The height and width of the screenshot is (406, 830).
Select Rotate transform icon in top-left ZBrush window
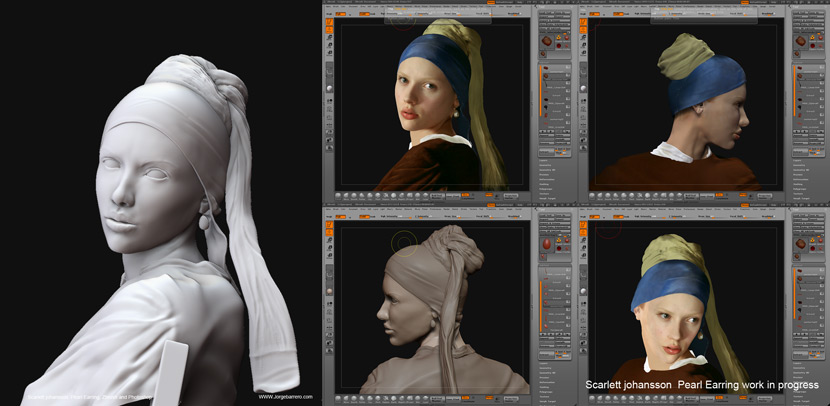click(329, 52)
